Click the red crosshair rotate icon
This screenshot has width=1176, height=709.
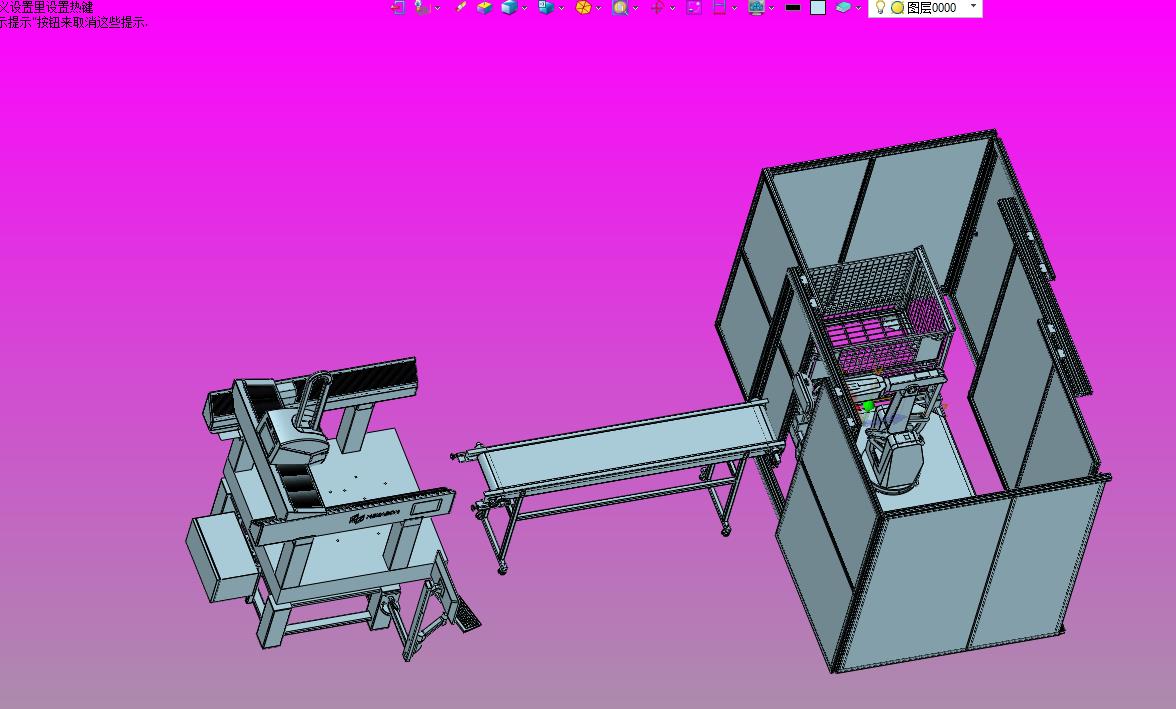pos(657,8)
